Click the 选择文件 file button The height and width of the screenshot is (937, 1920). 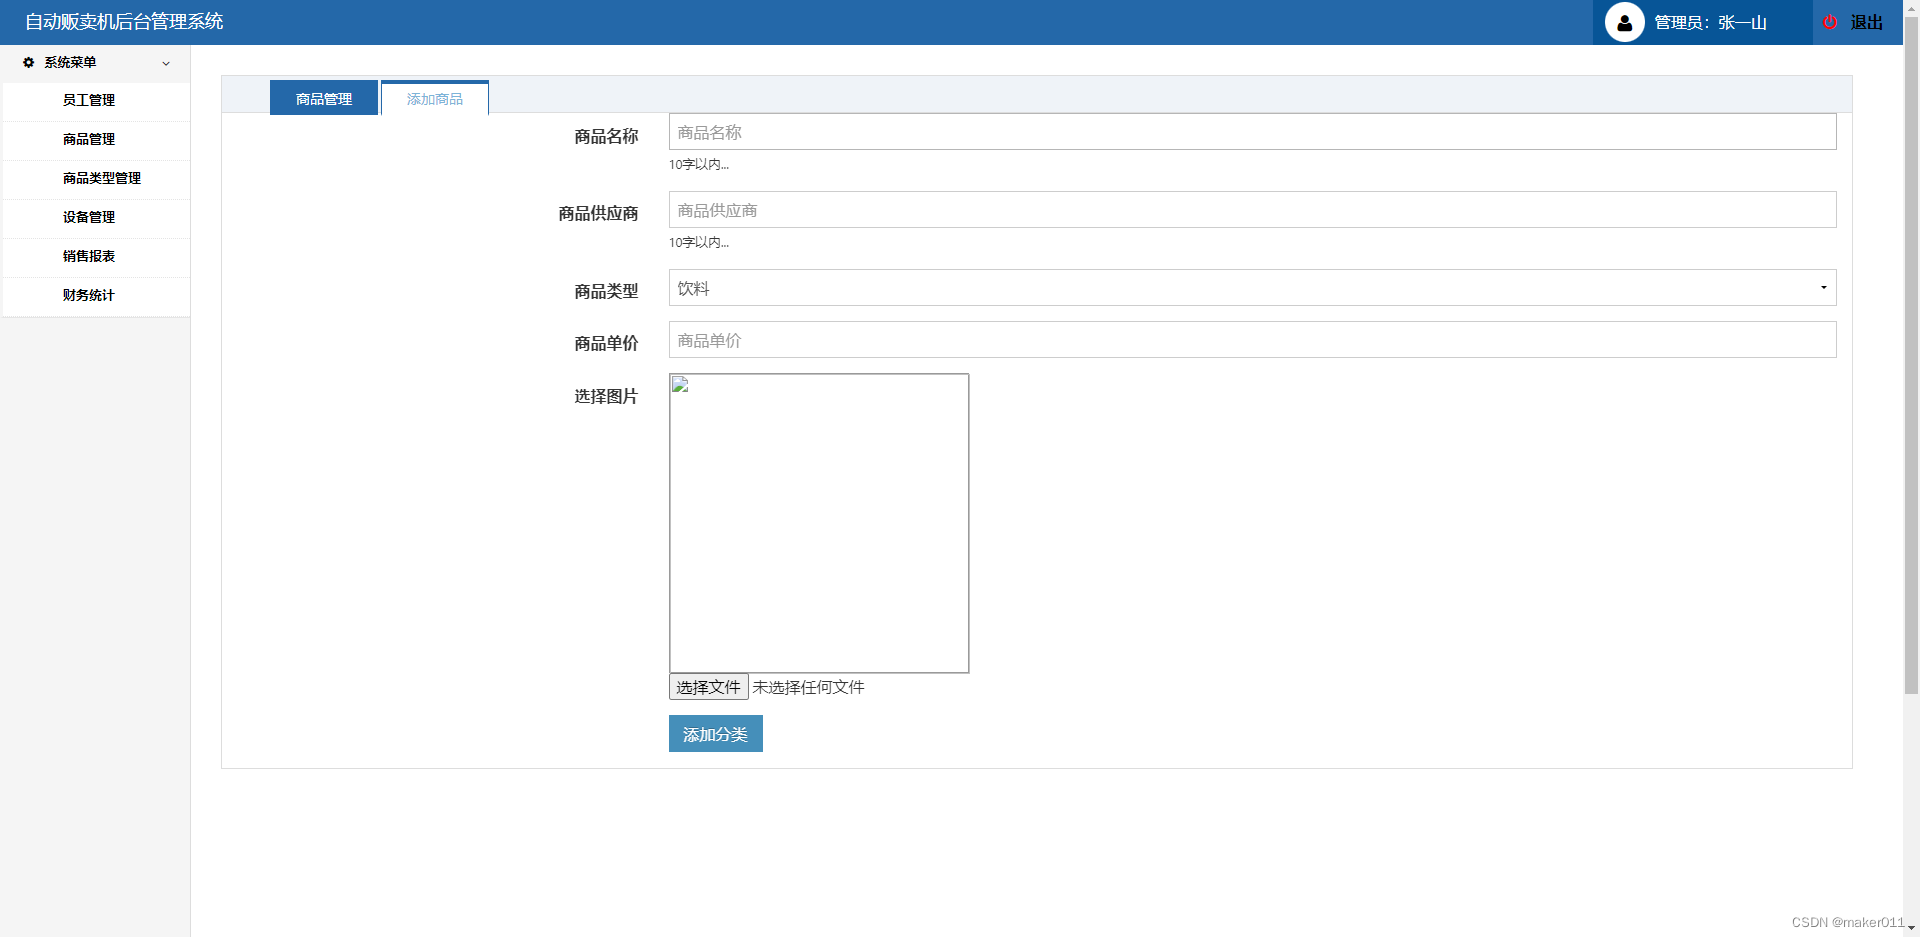(708, 687)
